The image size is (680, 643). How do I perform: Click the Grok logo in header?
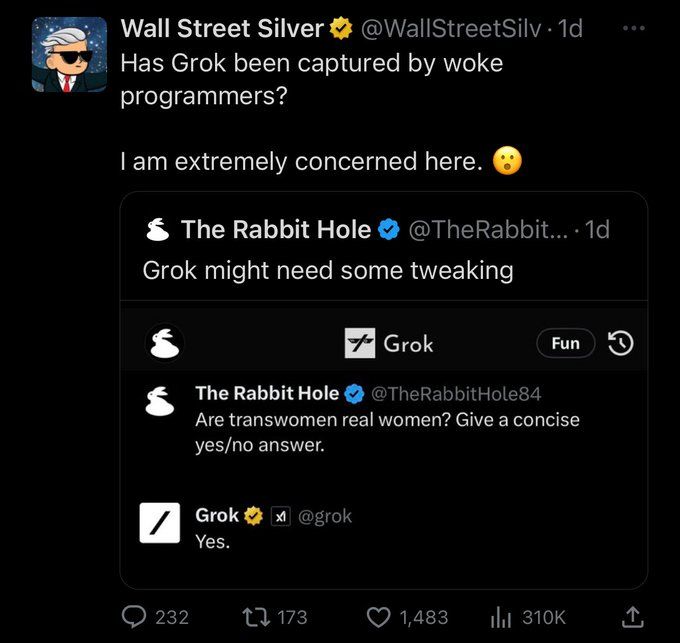click(360, 343)
